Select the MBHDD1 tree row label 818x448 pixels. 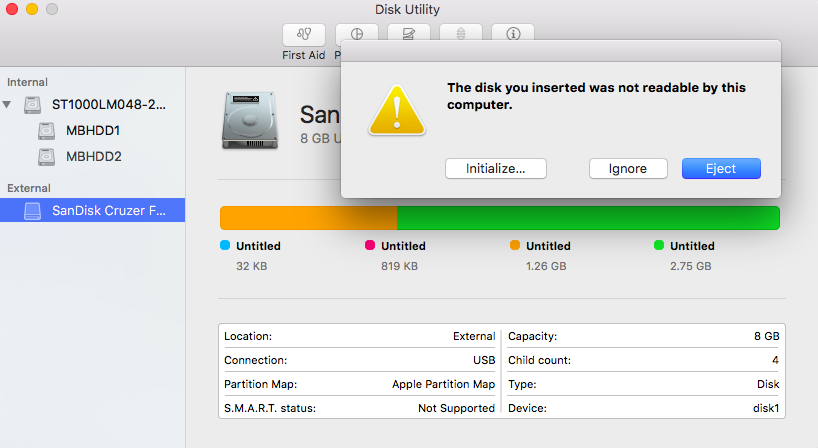[93, 130]
